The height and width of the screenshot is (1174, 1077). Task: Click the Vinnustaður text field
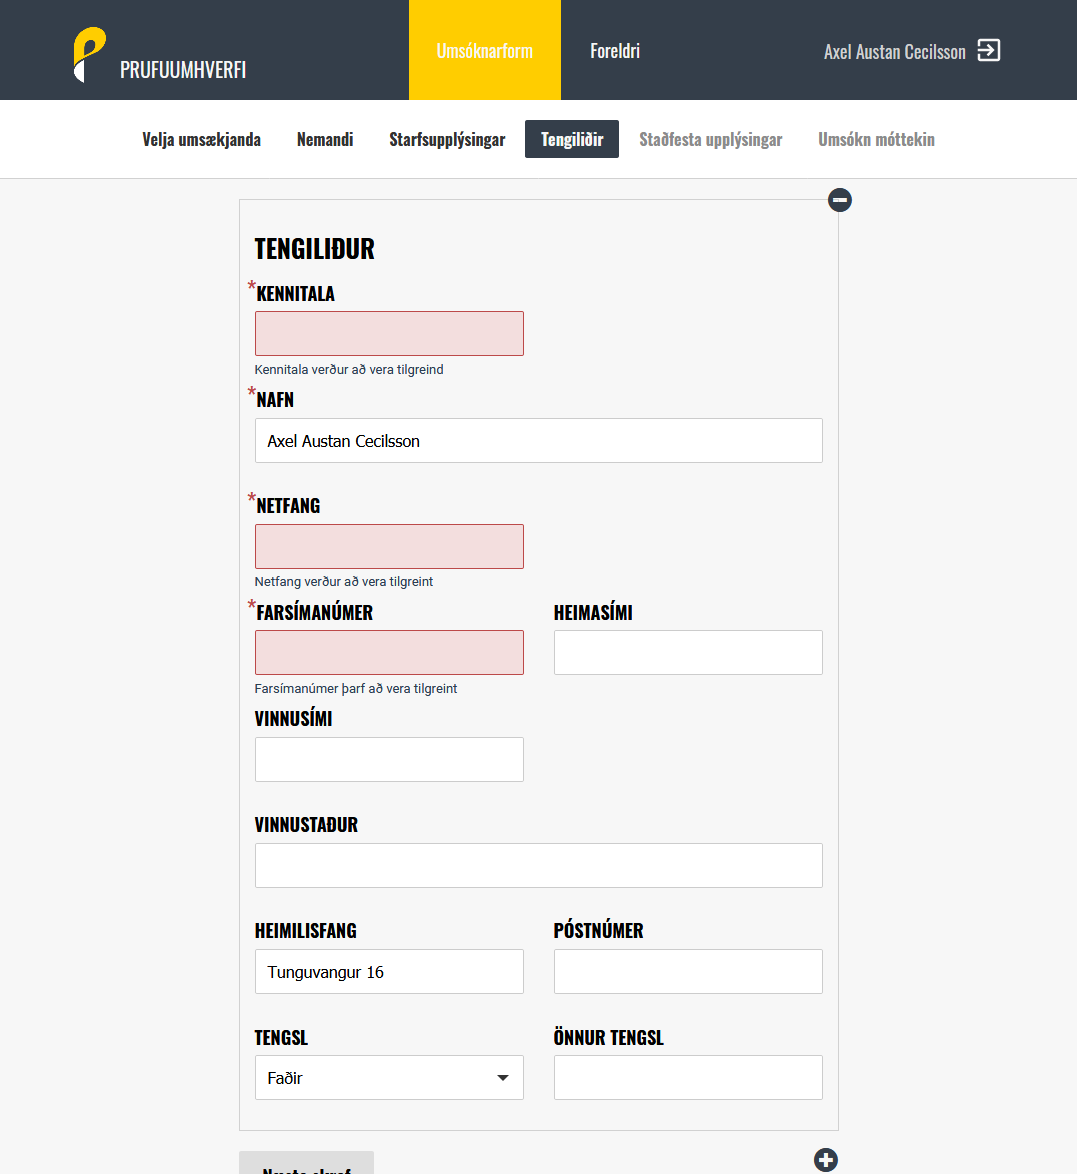(x=538, y=866)
